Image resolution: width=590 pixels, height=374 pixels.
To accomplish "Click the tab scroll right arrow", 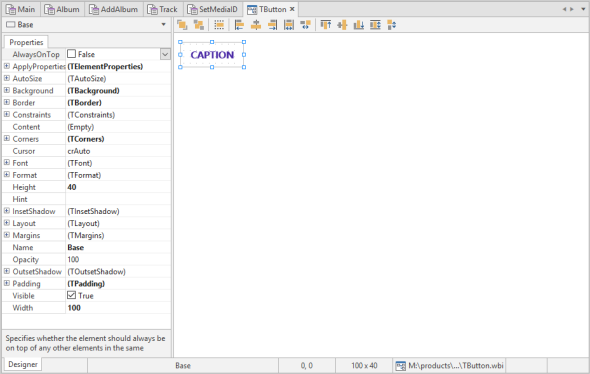I will 572,9.
